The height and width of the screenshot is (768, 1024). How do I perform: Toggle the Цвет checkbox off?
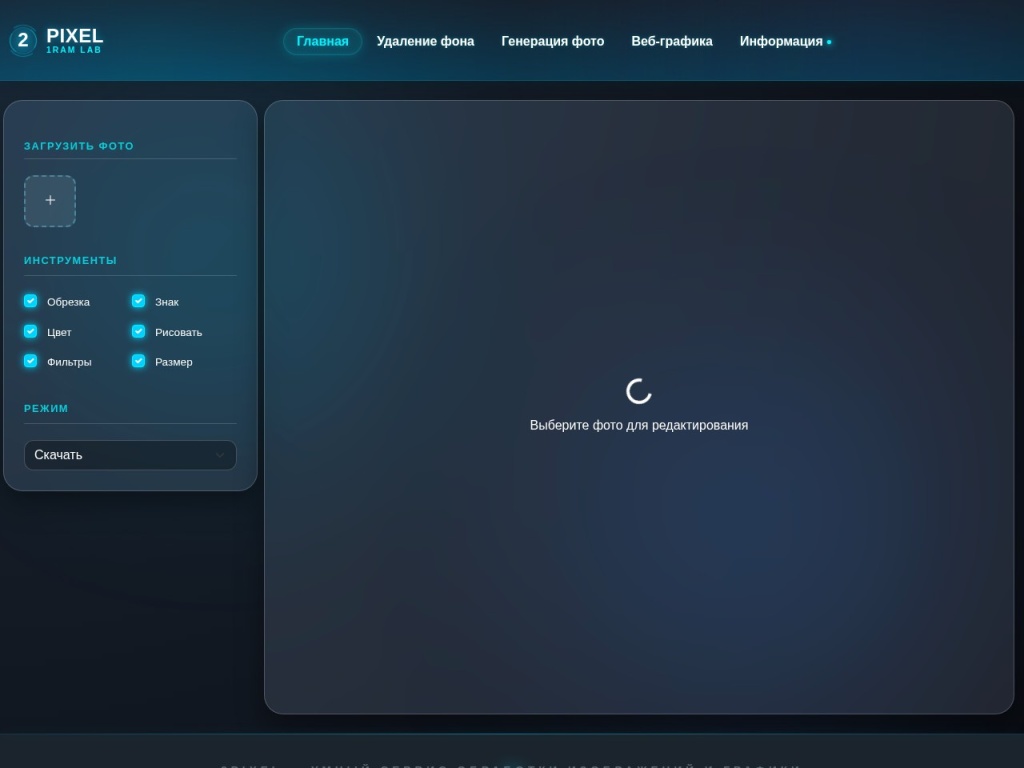click(x=30, y=331)
